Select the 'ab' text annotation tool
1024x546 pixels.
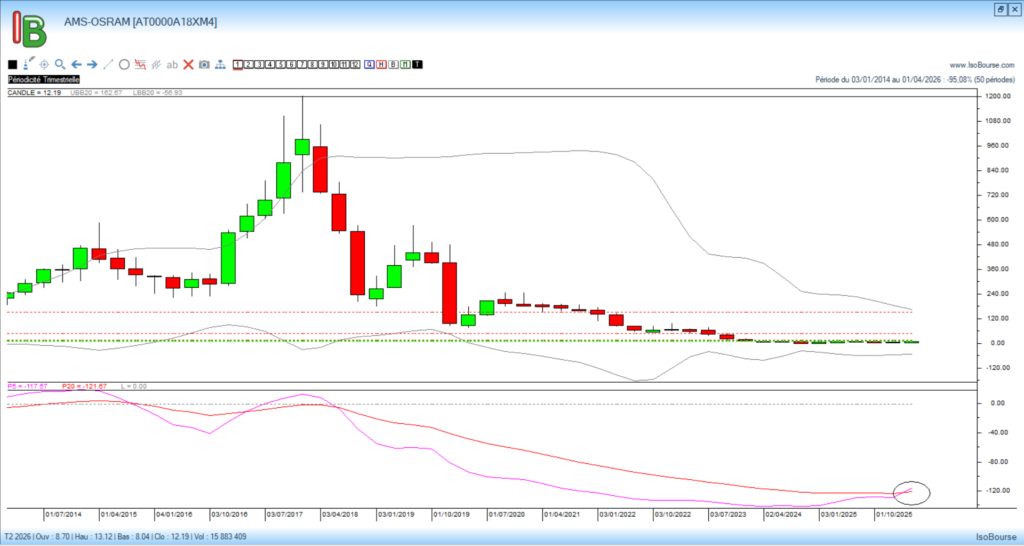172,65
